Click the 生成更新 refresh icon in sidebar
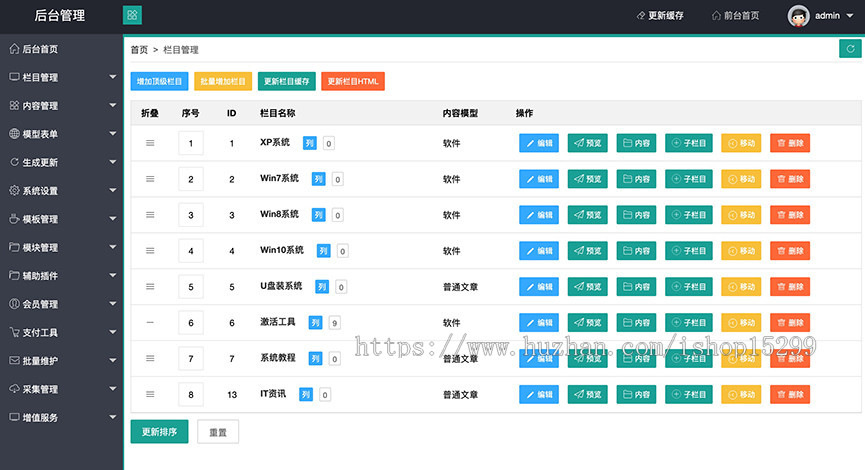This screenshot has width=865, height=470. point(14,162)
